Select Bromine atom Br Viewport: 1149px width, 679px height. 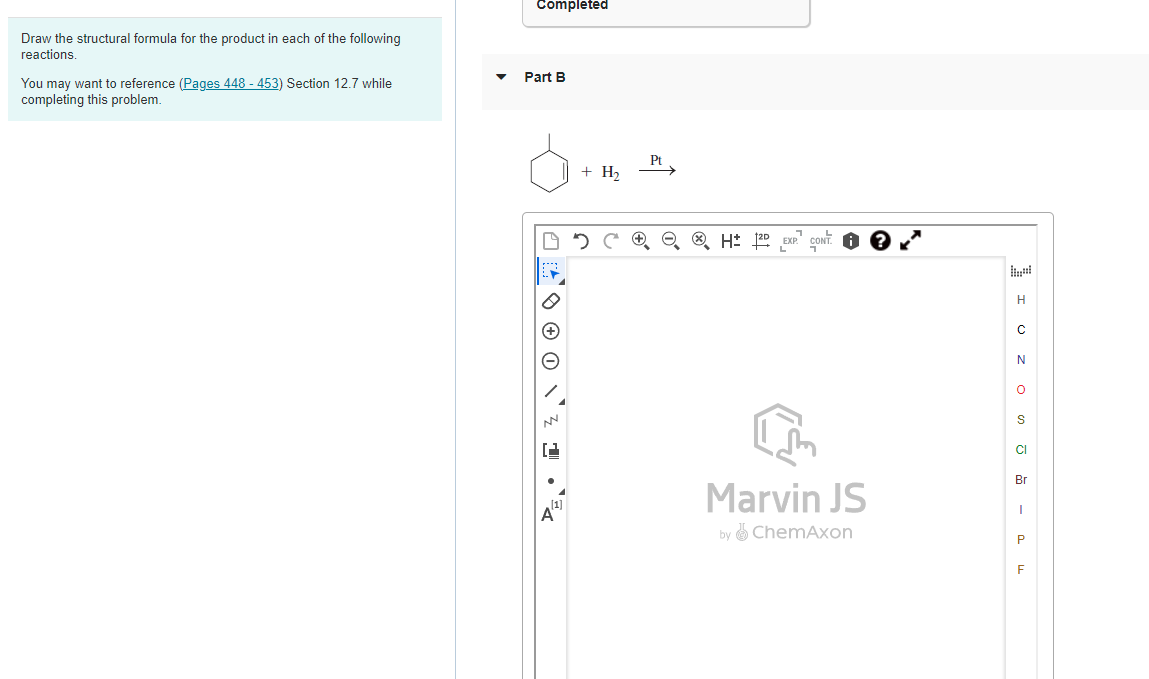click(1021, 481)
